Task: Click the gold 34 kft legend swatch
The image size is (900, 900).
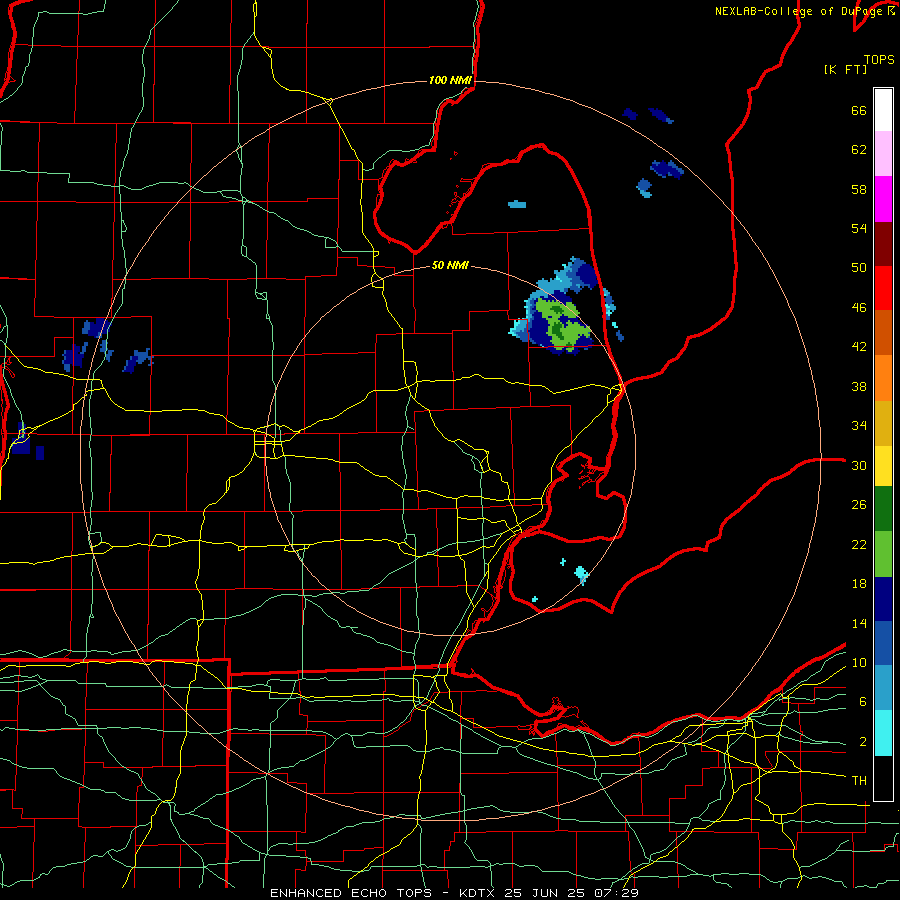Action: [x=883, y=423]
